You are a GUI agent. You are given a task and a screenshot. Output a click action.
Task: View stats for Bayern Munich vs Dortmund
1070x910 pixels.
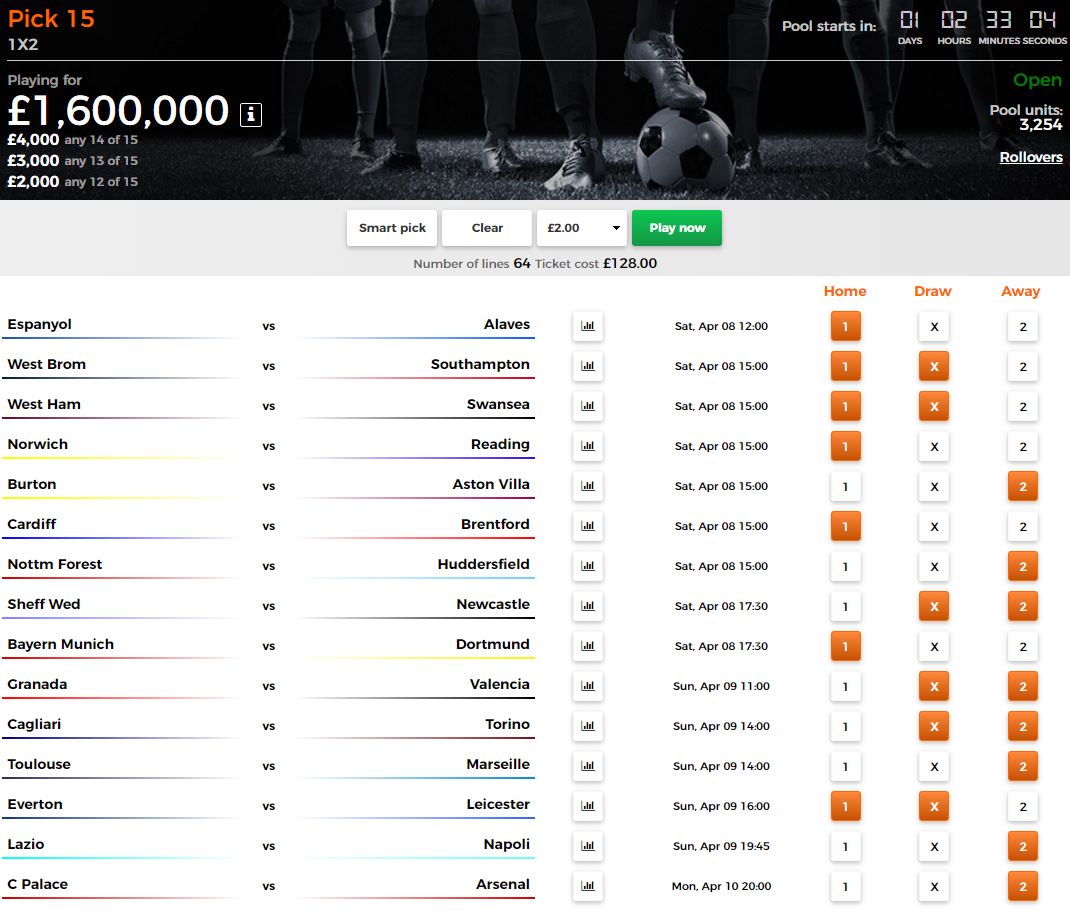[x=588, y=646]
